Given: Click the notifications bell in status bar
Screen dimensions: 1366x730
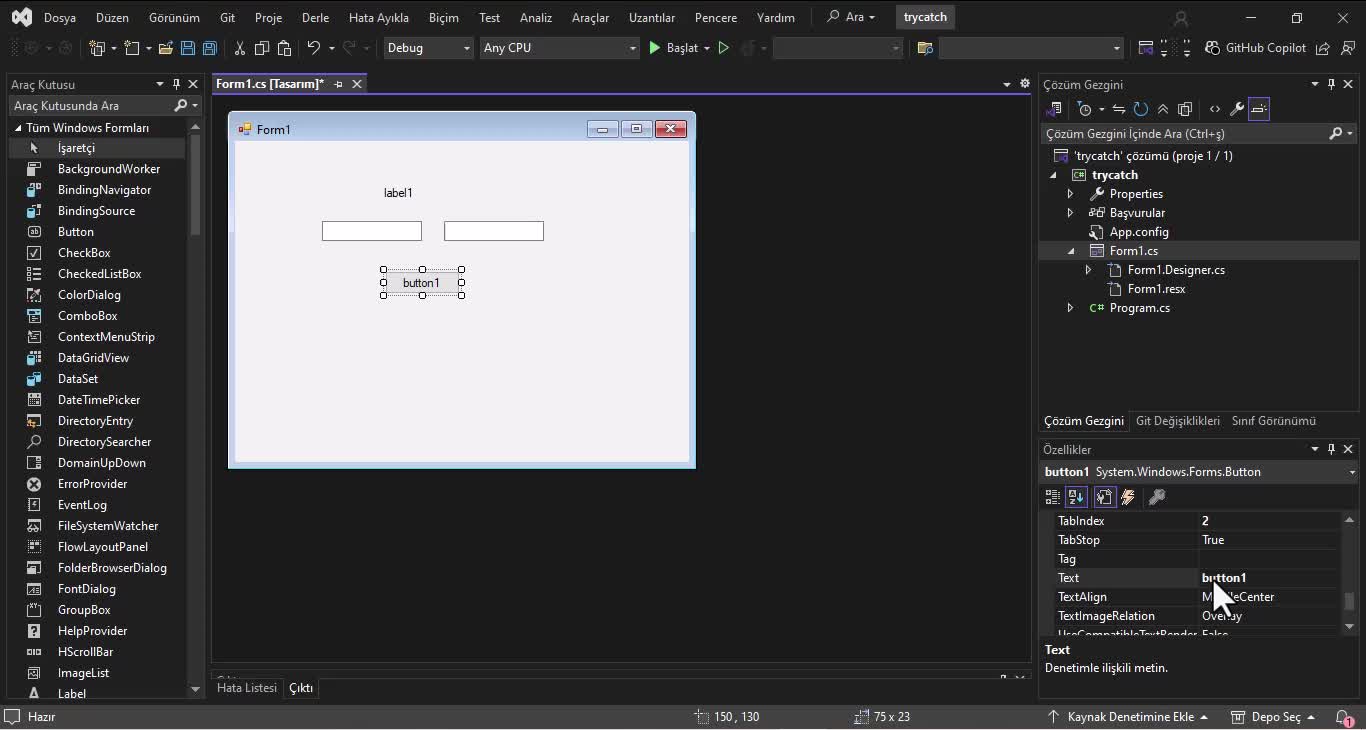Looking at the screenshot, I should [1343, 717].
